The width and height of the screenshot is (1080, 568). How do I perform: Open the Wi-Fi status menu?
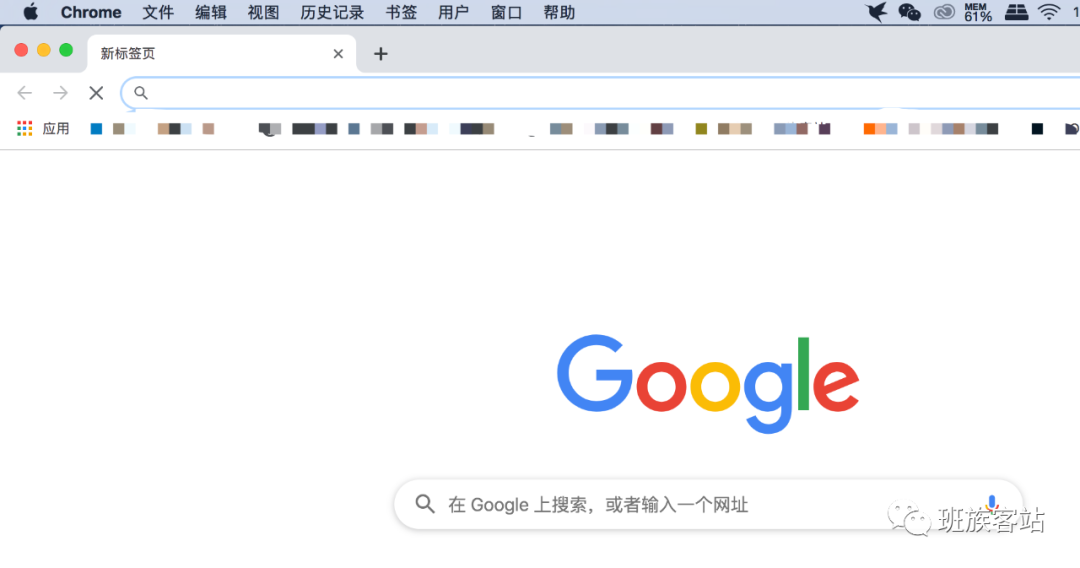point(1049,12)
